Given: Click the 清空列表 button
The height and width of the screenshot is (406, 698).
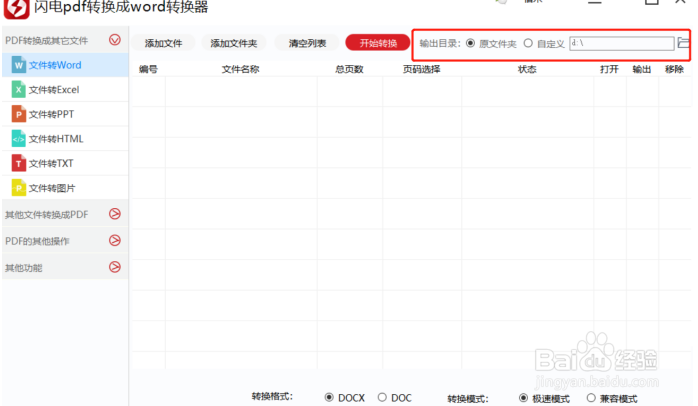Looking at the screenshot, I should 307,43.
